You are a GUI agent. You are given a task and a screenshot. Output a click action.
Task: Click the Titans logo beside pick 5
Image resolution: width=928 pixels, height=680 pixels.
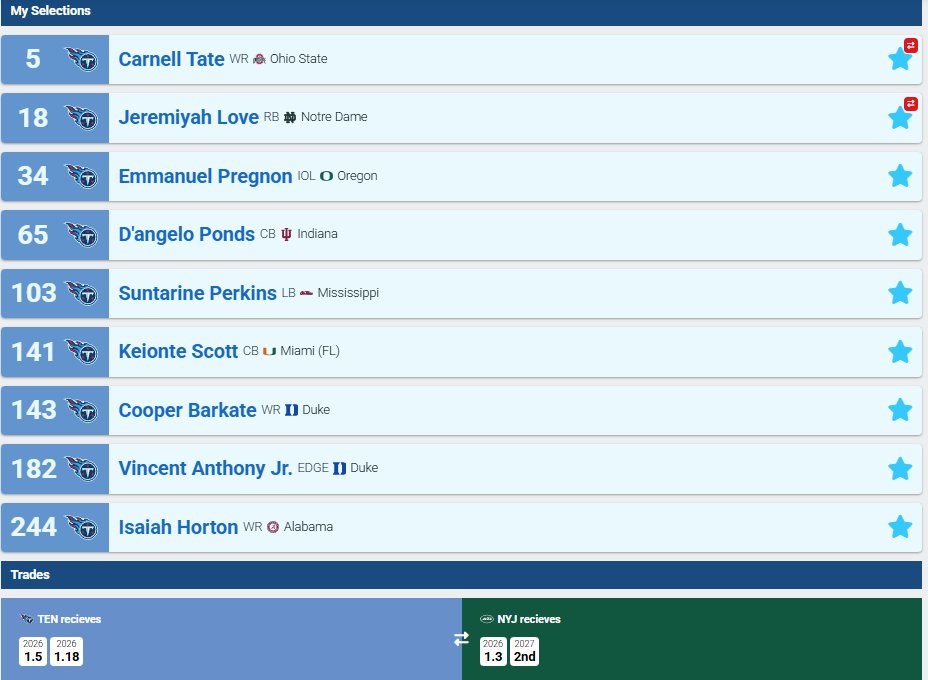coord(81,59)
